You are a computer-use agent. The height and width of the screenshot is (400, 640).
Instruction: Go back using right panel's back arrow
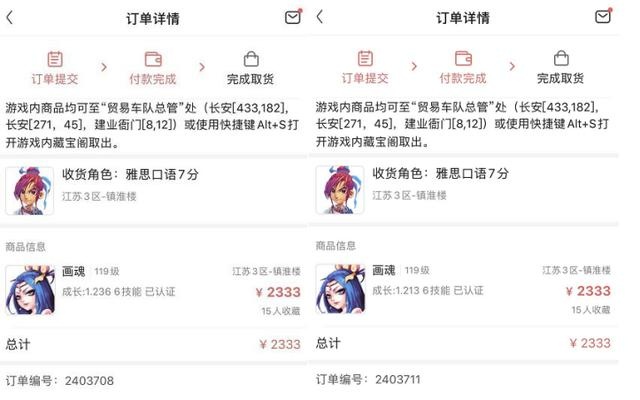point(320,17)
